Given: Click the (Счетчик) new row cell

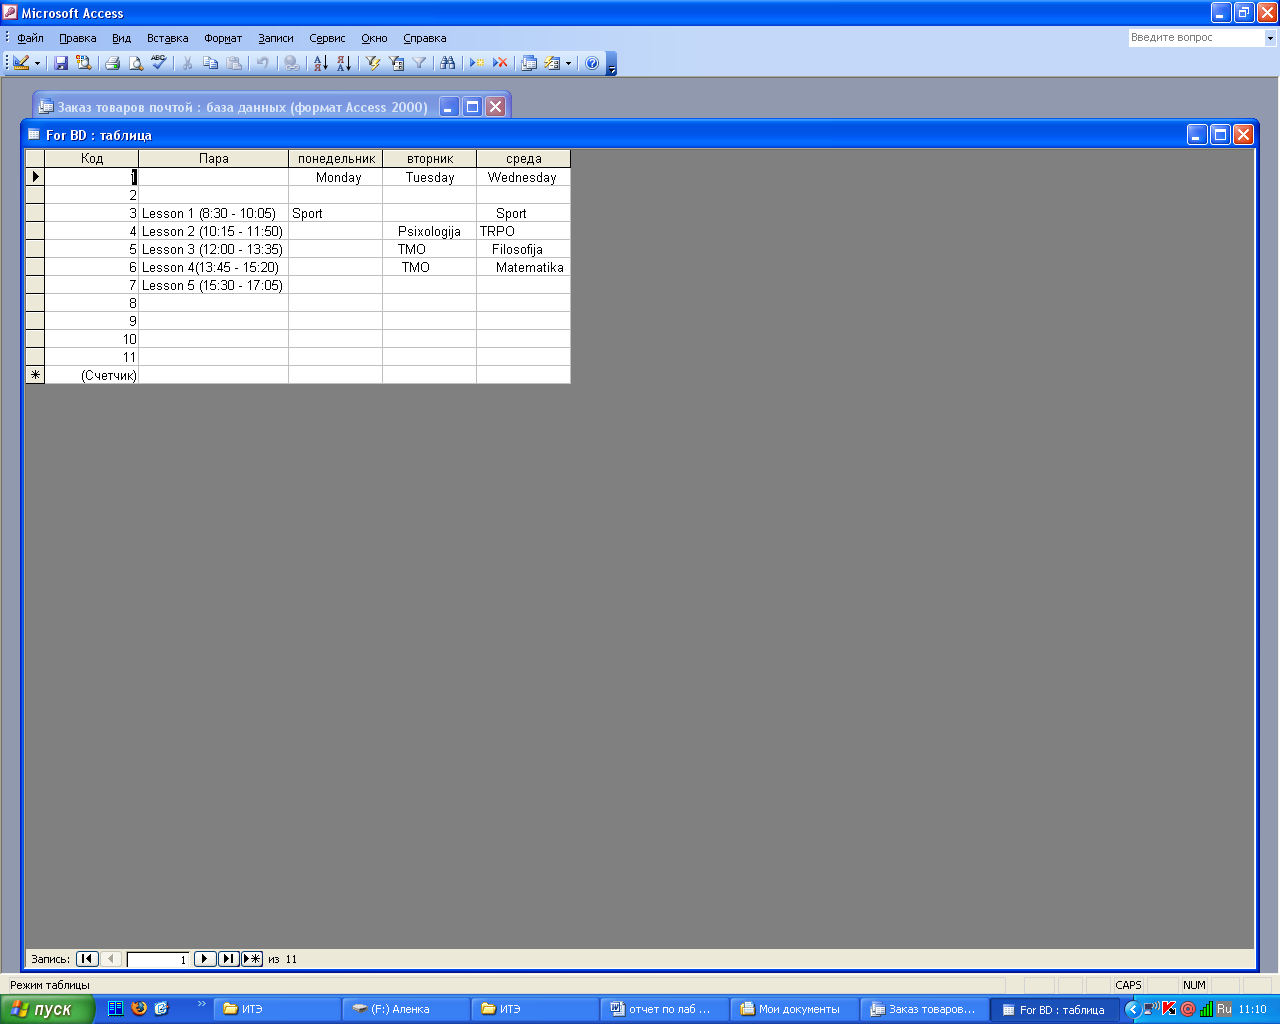Looking at the screenshot, I should tap(92, 375).
